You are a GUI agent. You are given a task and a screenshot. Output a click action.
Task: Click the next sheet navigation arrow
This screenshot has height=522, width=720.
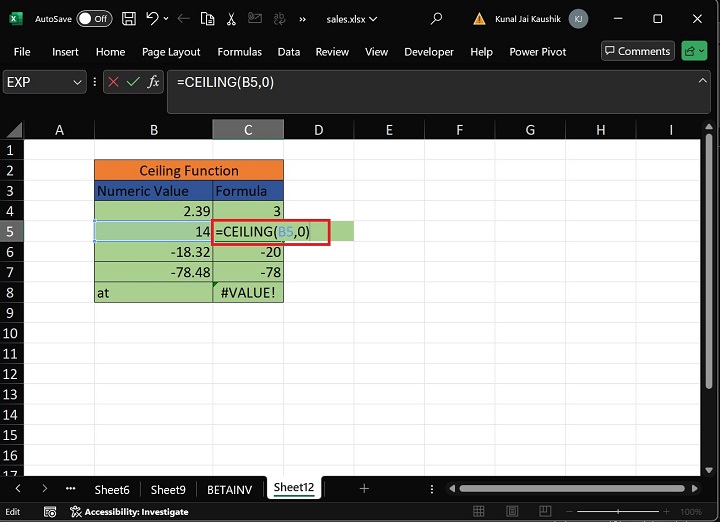pos(44,488)
